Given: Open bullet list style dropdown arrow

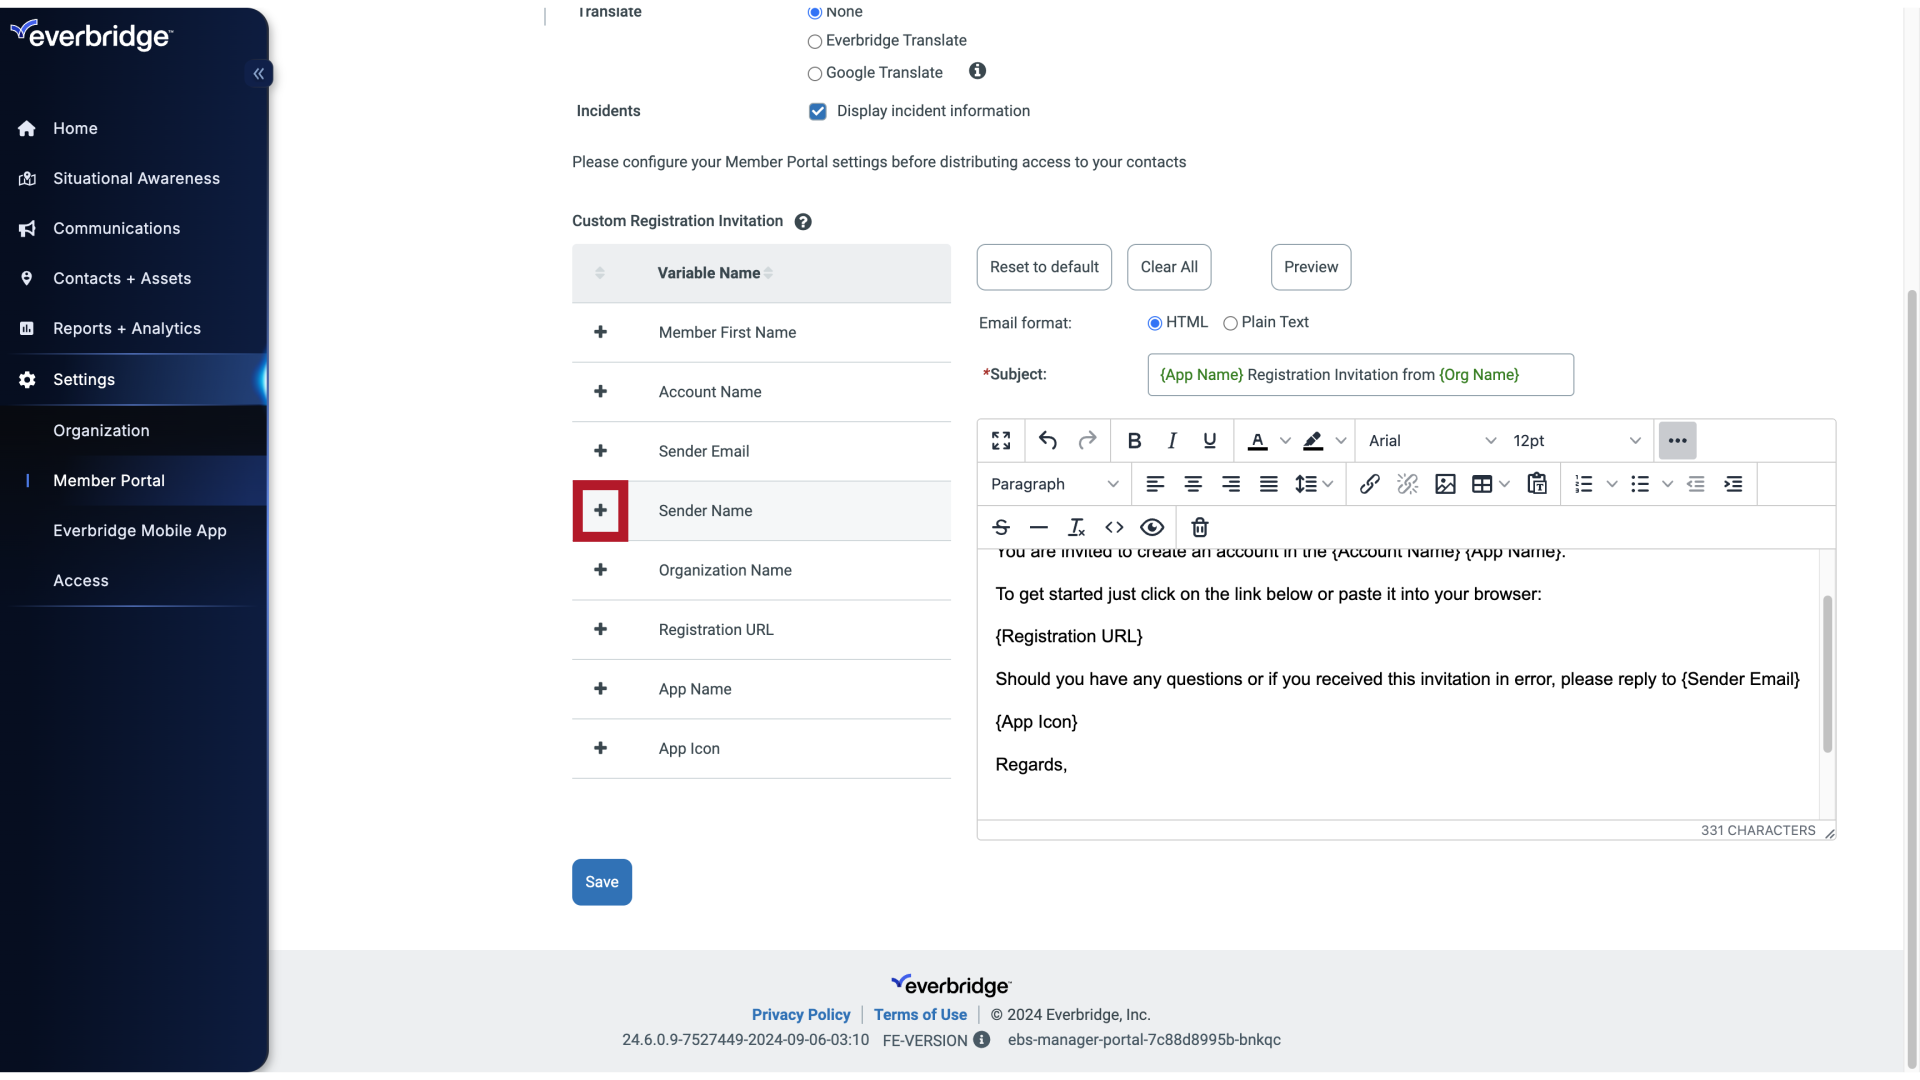Looking at the screenshot, I should [x=1667, y=484].
